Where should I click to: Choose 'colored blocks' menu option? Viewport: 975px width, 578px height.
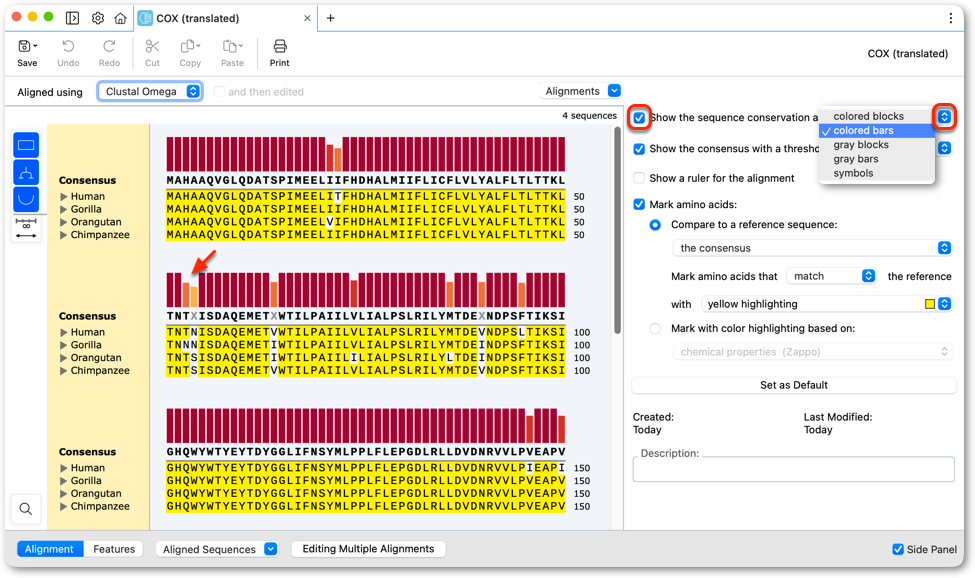point(876,116)
